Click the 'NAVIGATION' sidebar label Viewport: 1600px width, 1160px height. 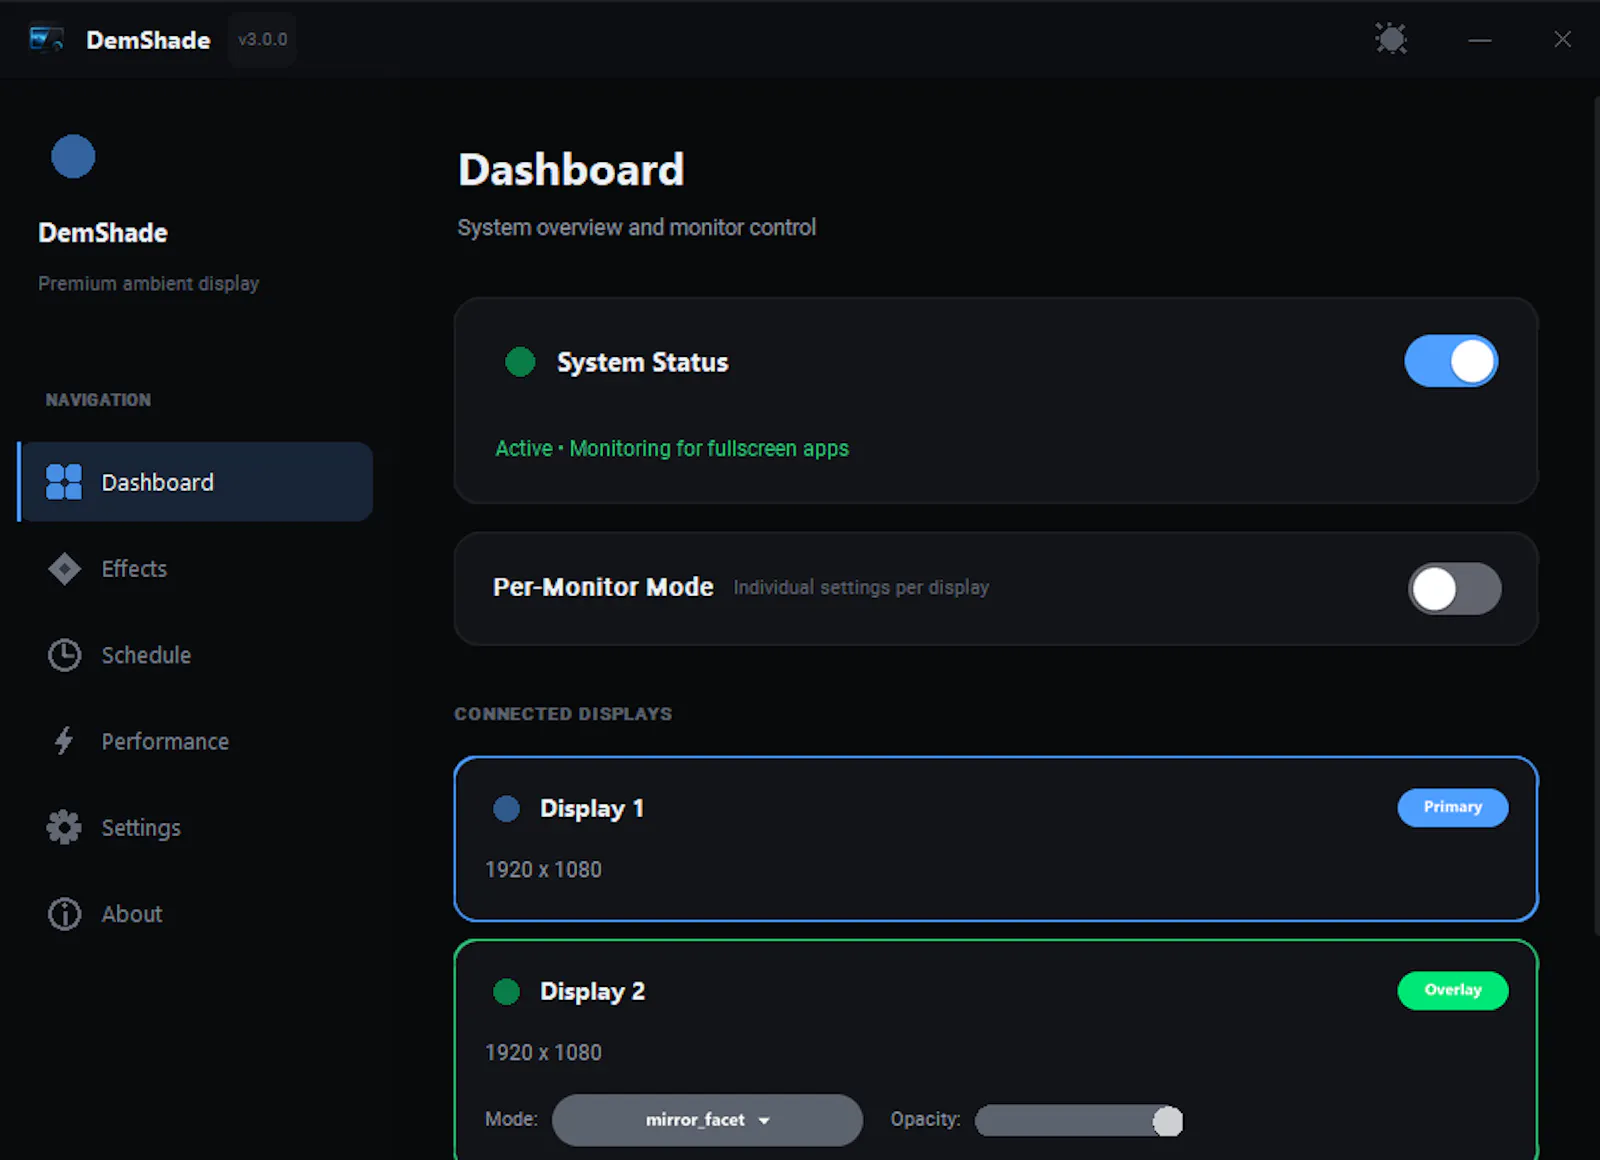[98, 400]
